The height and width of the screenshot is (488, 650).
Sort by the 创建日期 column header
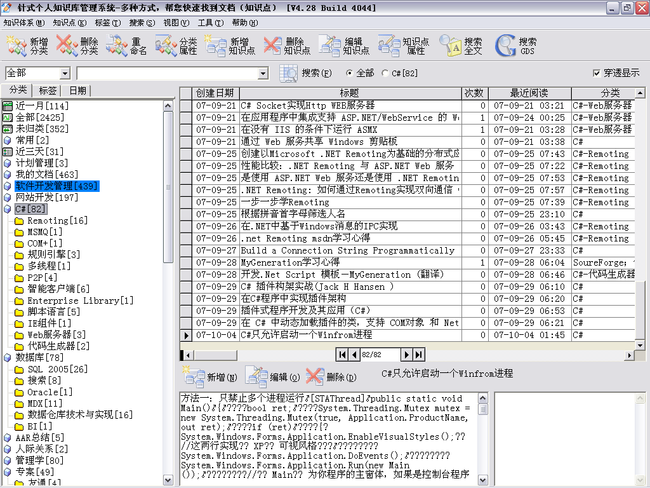216,93
